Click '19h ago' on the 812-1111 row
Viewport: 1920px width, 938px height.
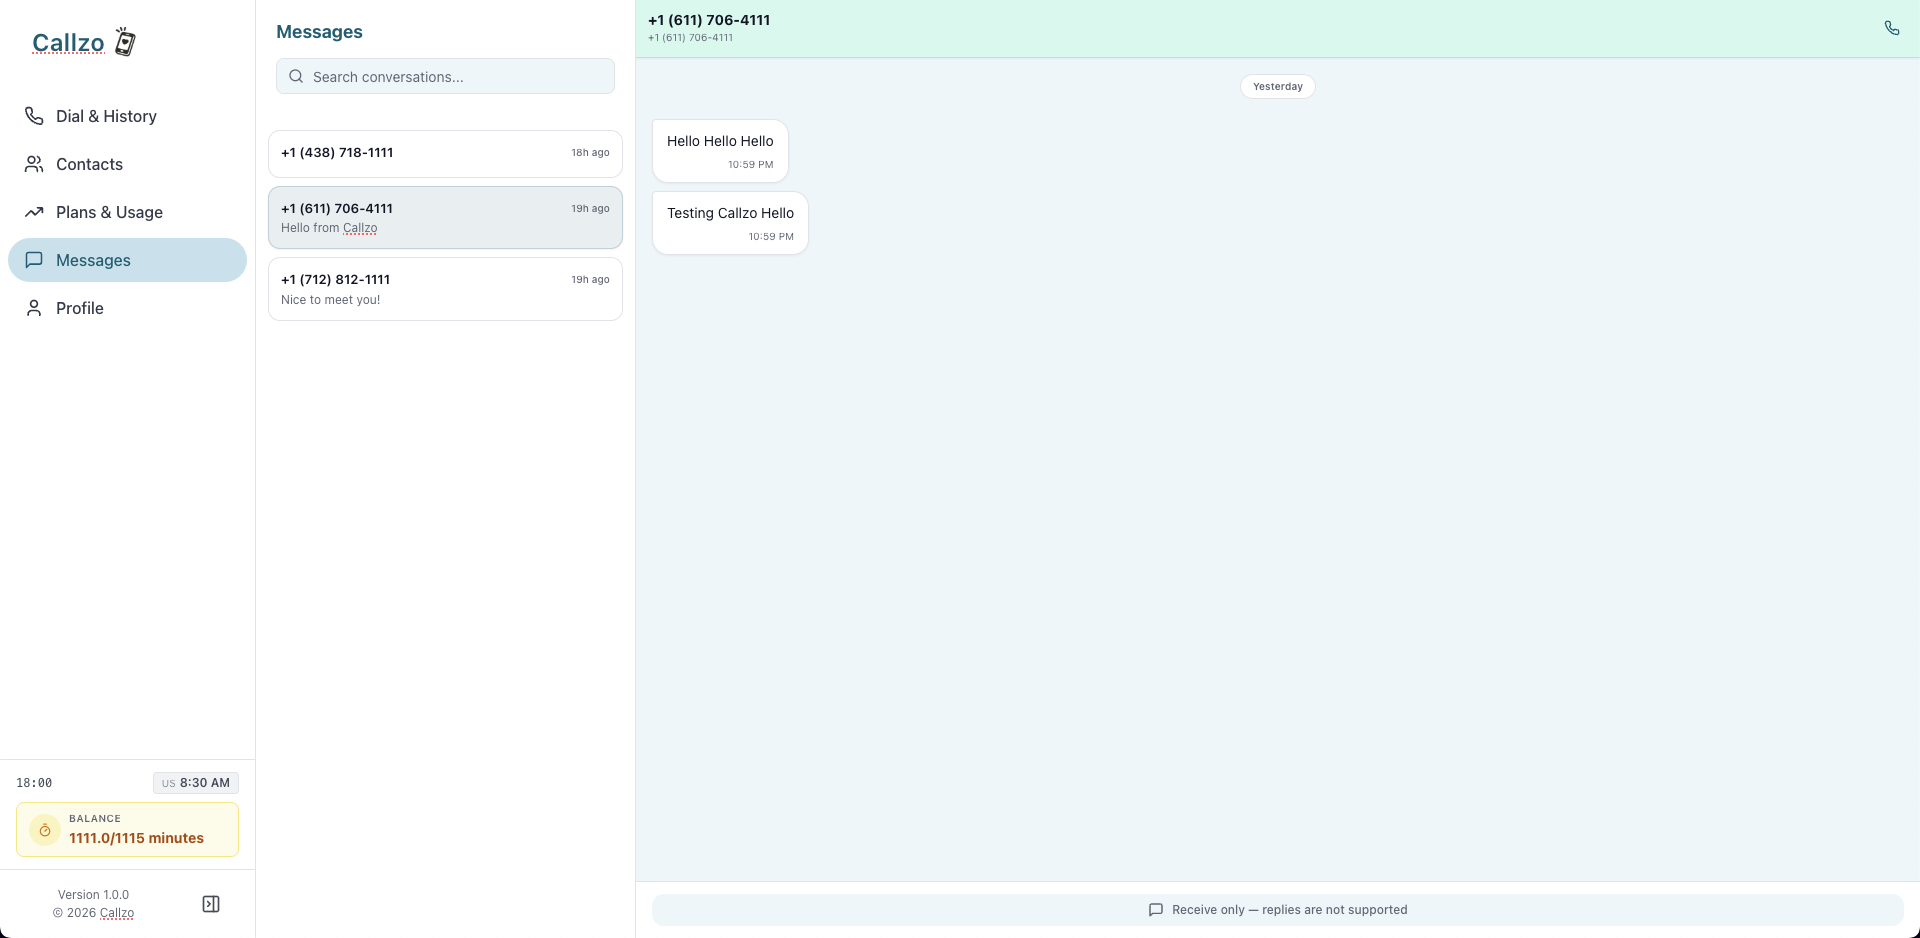point(590,280)
